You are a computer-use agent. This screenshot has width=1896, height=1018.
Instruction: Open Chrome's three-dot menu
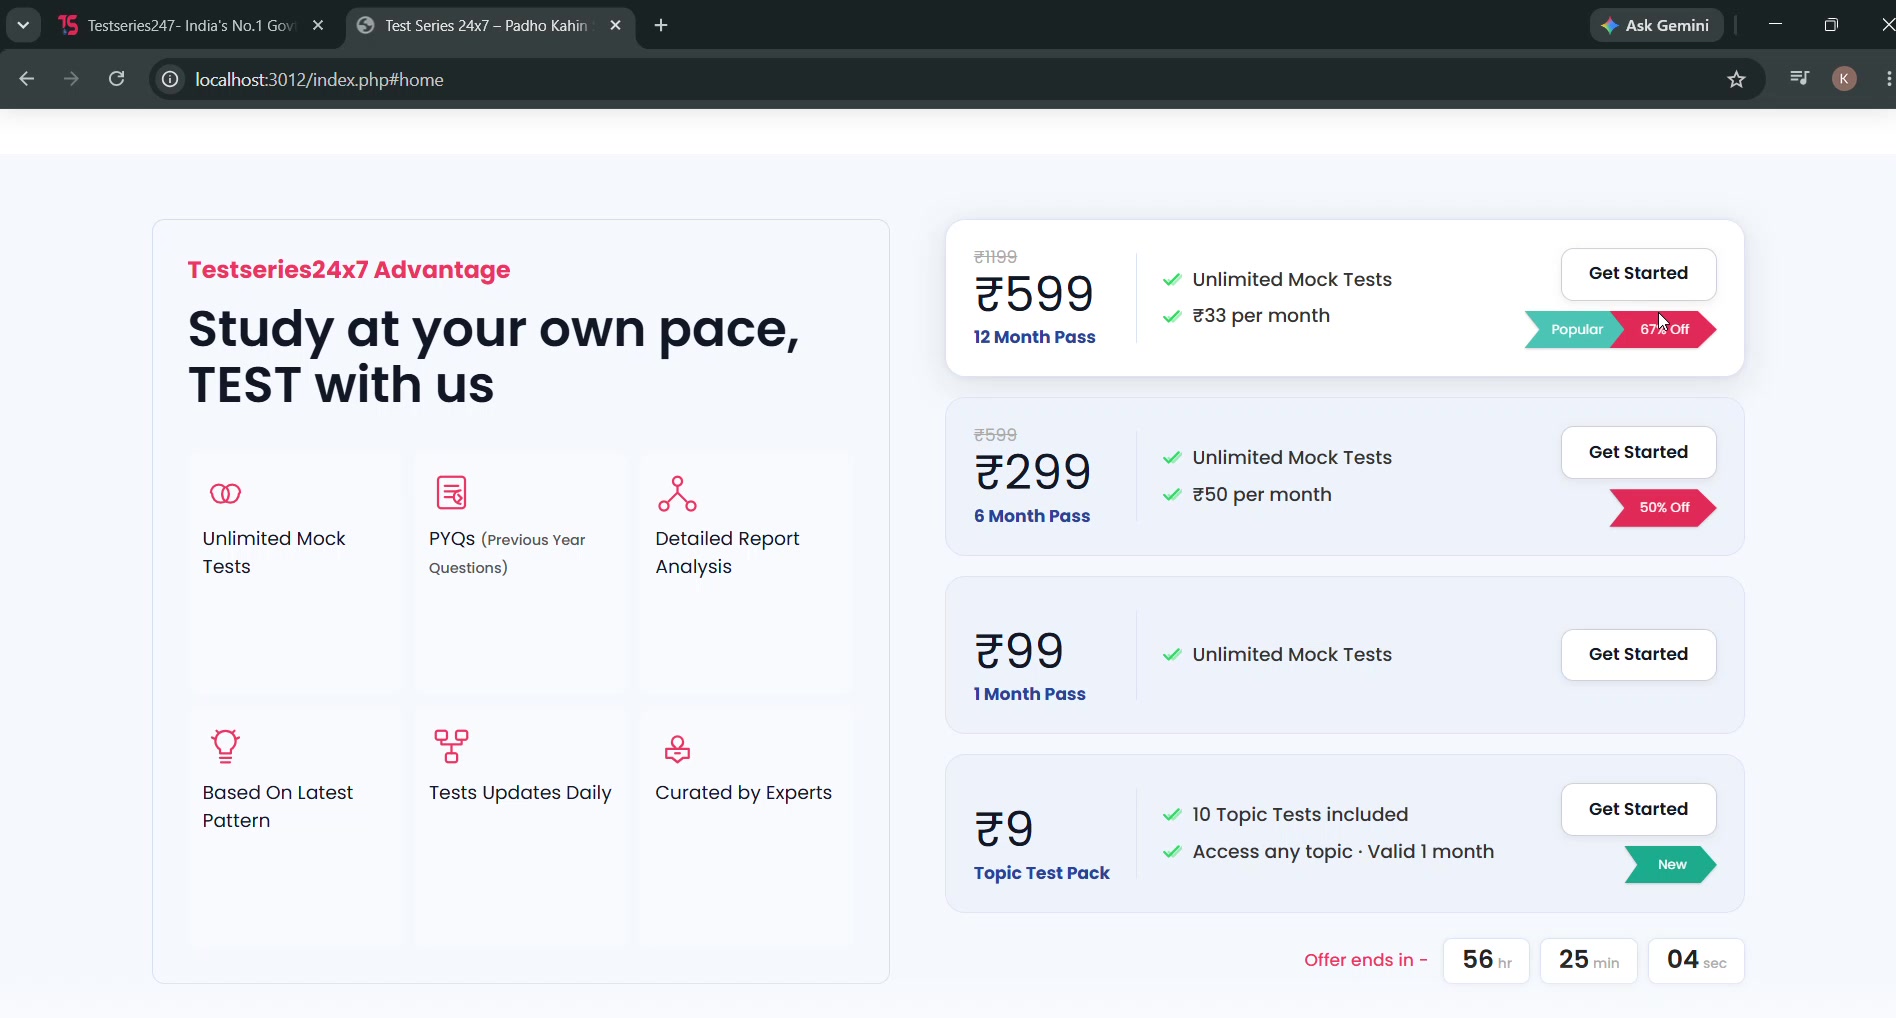coord(1888,79)
